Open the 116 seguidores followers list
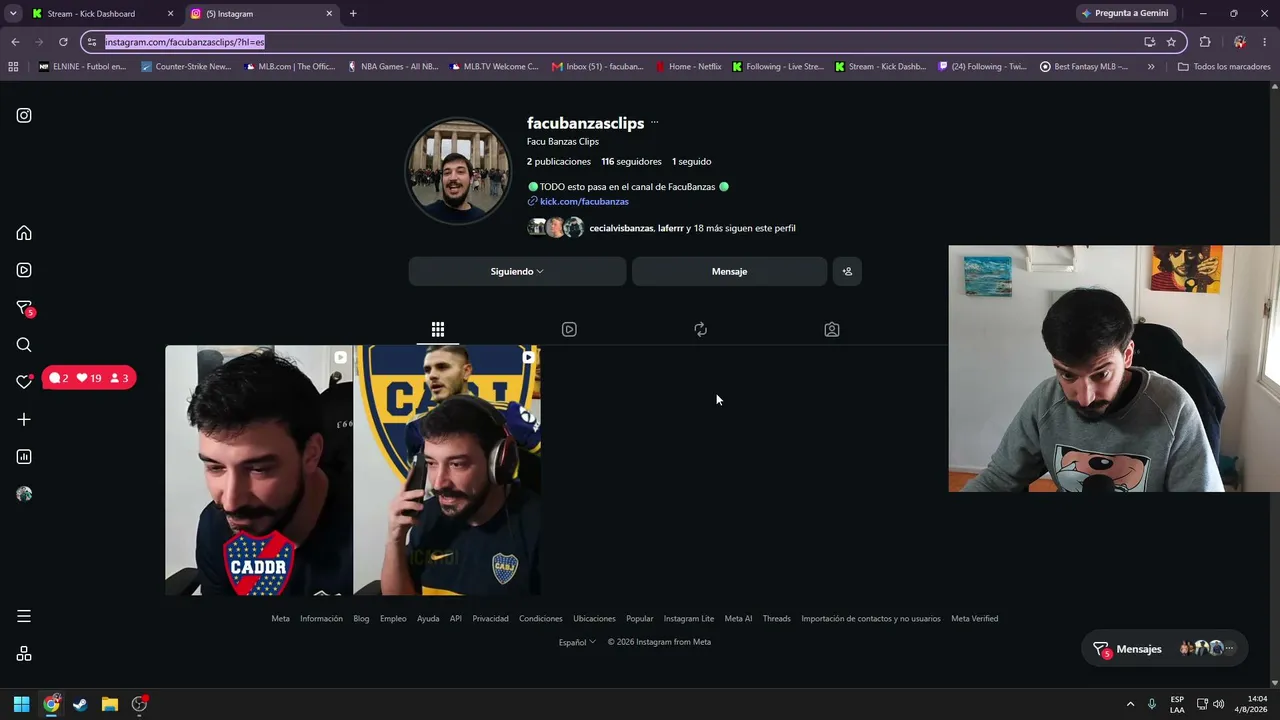Image resolution: width=1280 pixels, height=720 pixels. click(631, 162)
